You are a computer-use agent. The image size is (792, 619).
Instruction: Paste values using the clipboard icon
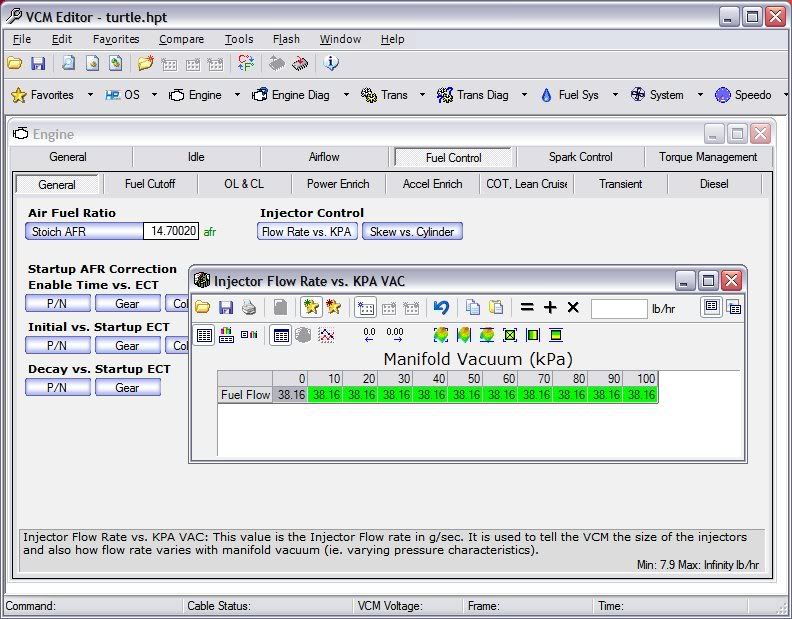[x=496, y=307]
